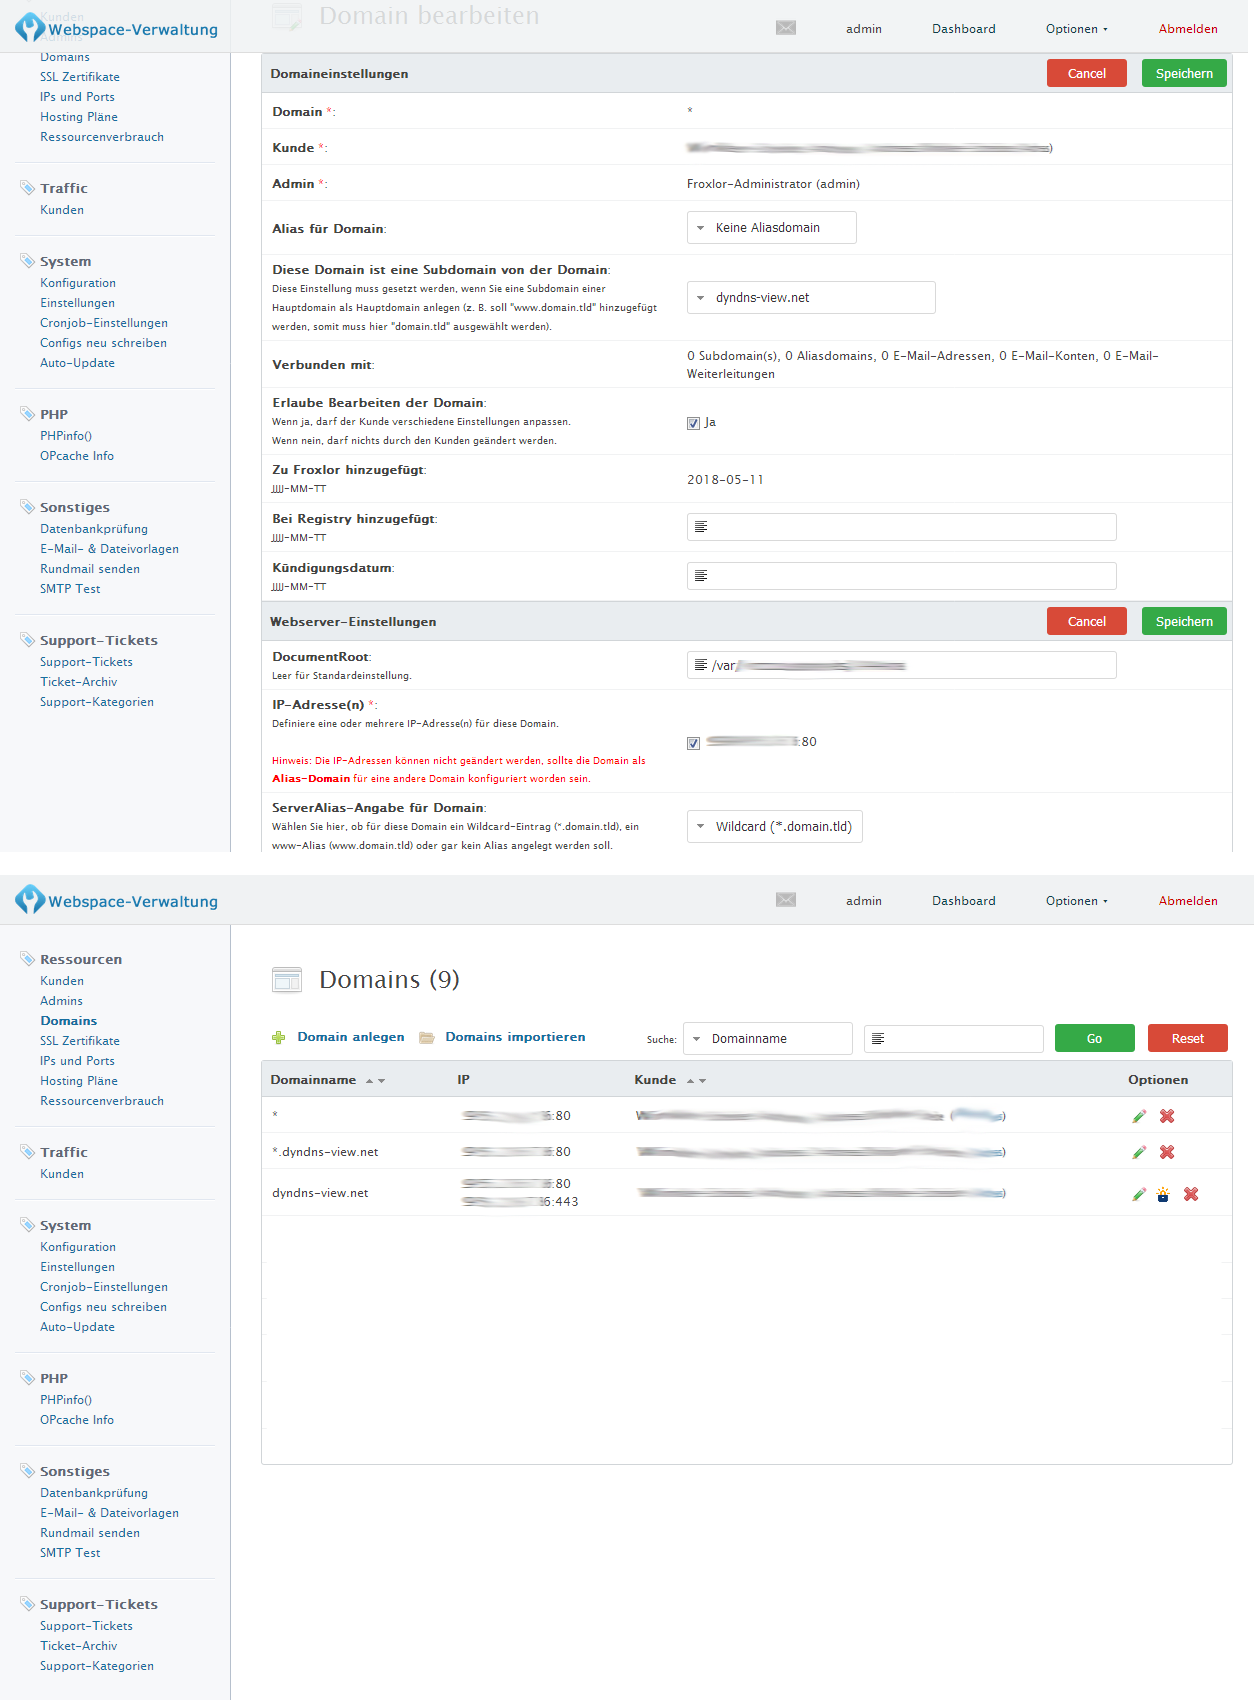This screenshot has width=1254, height=1700.
Task: Open Ticket-Archiv in list page sidebar
Action: click(79, 1646)
